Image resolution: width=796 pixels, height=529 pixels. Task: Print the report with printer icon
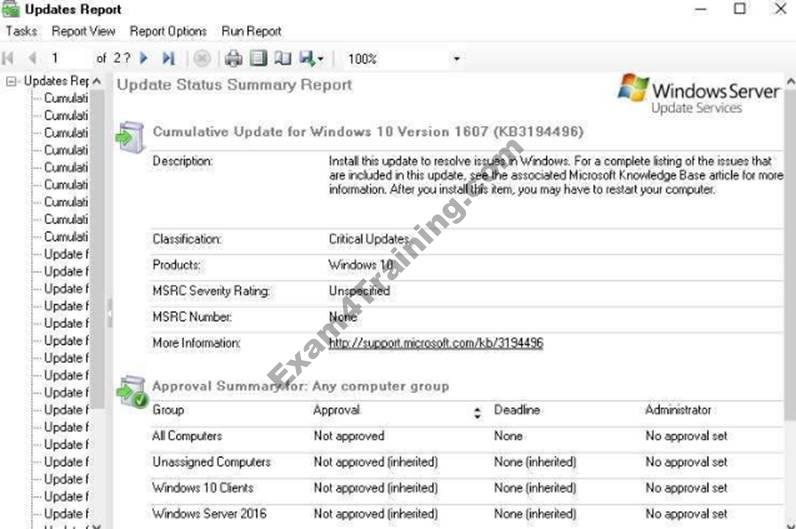234,58
